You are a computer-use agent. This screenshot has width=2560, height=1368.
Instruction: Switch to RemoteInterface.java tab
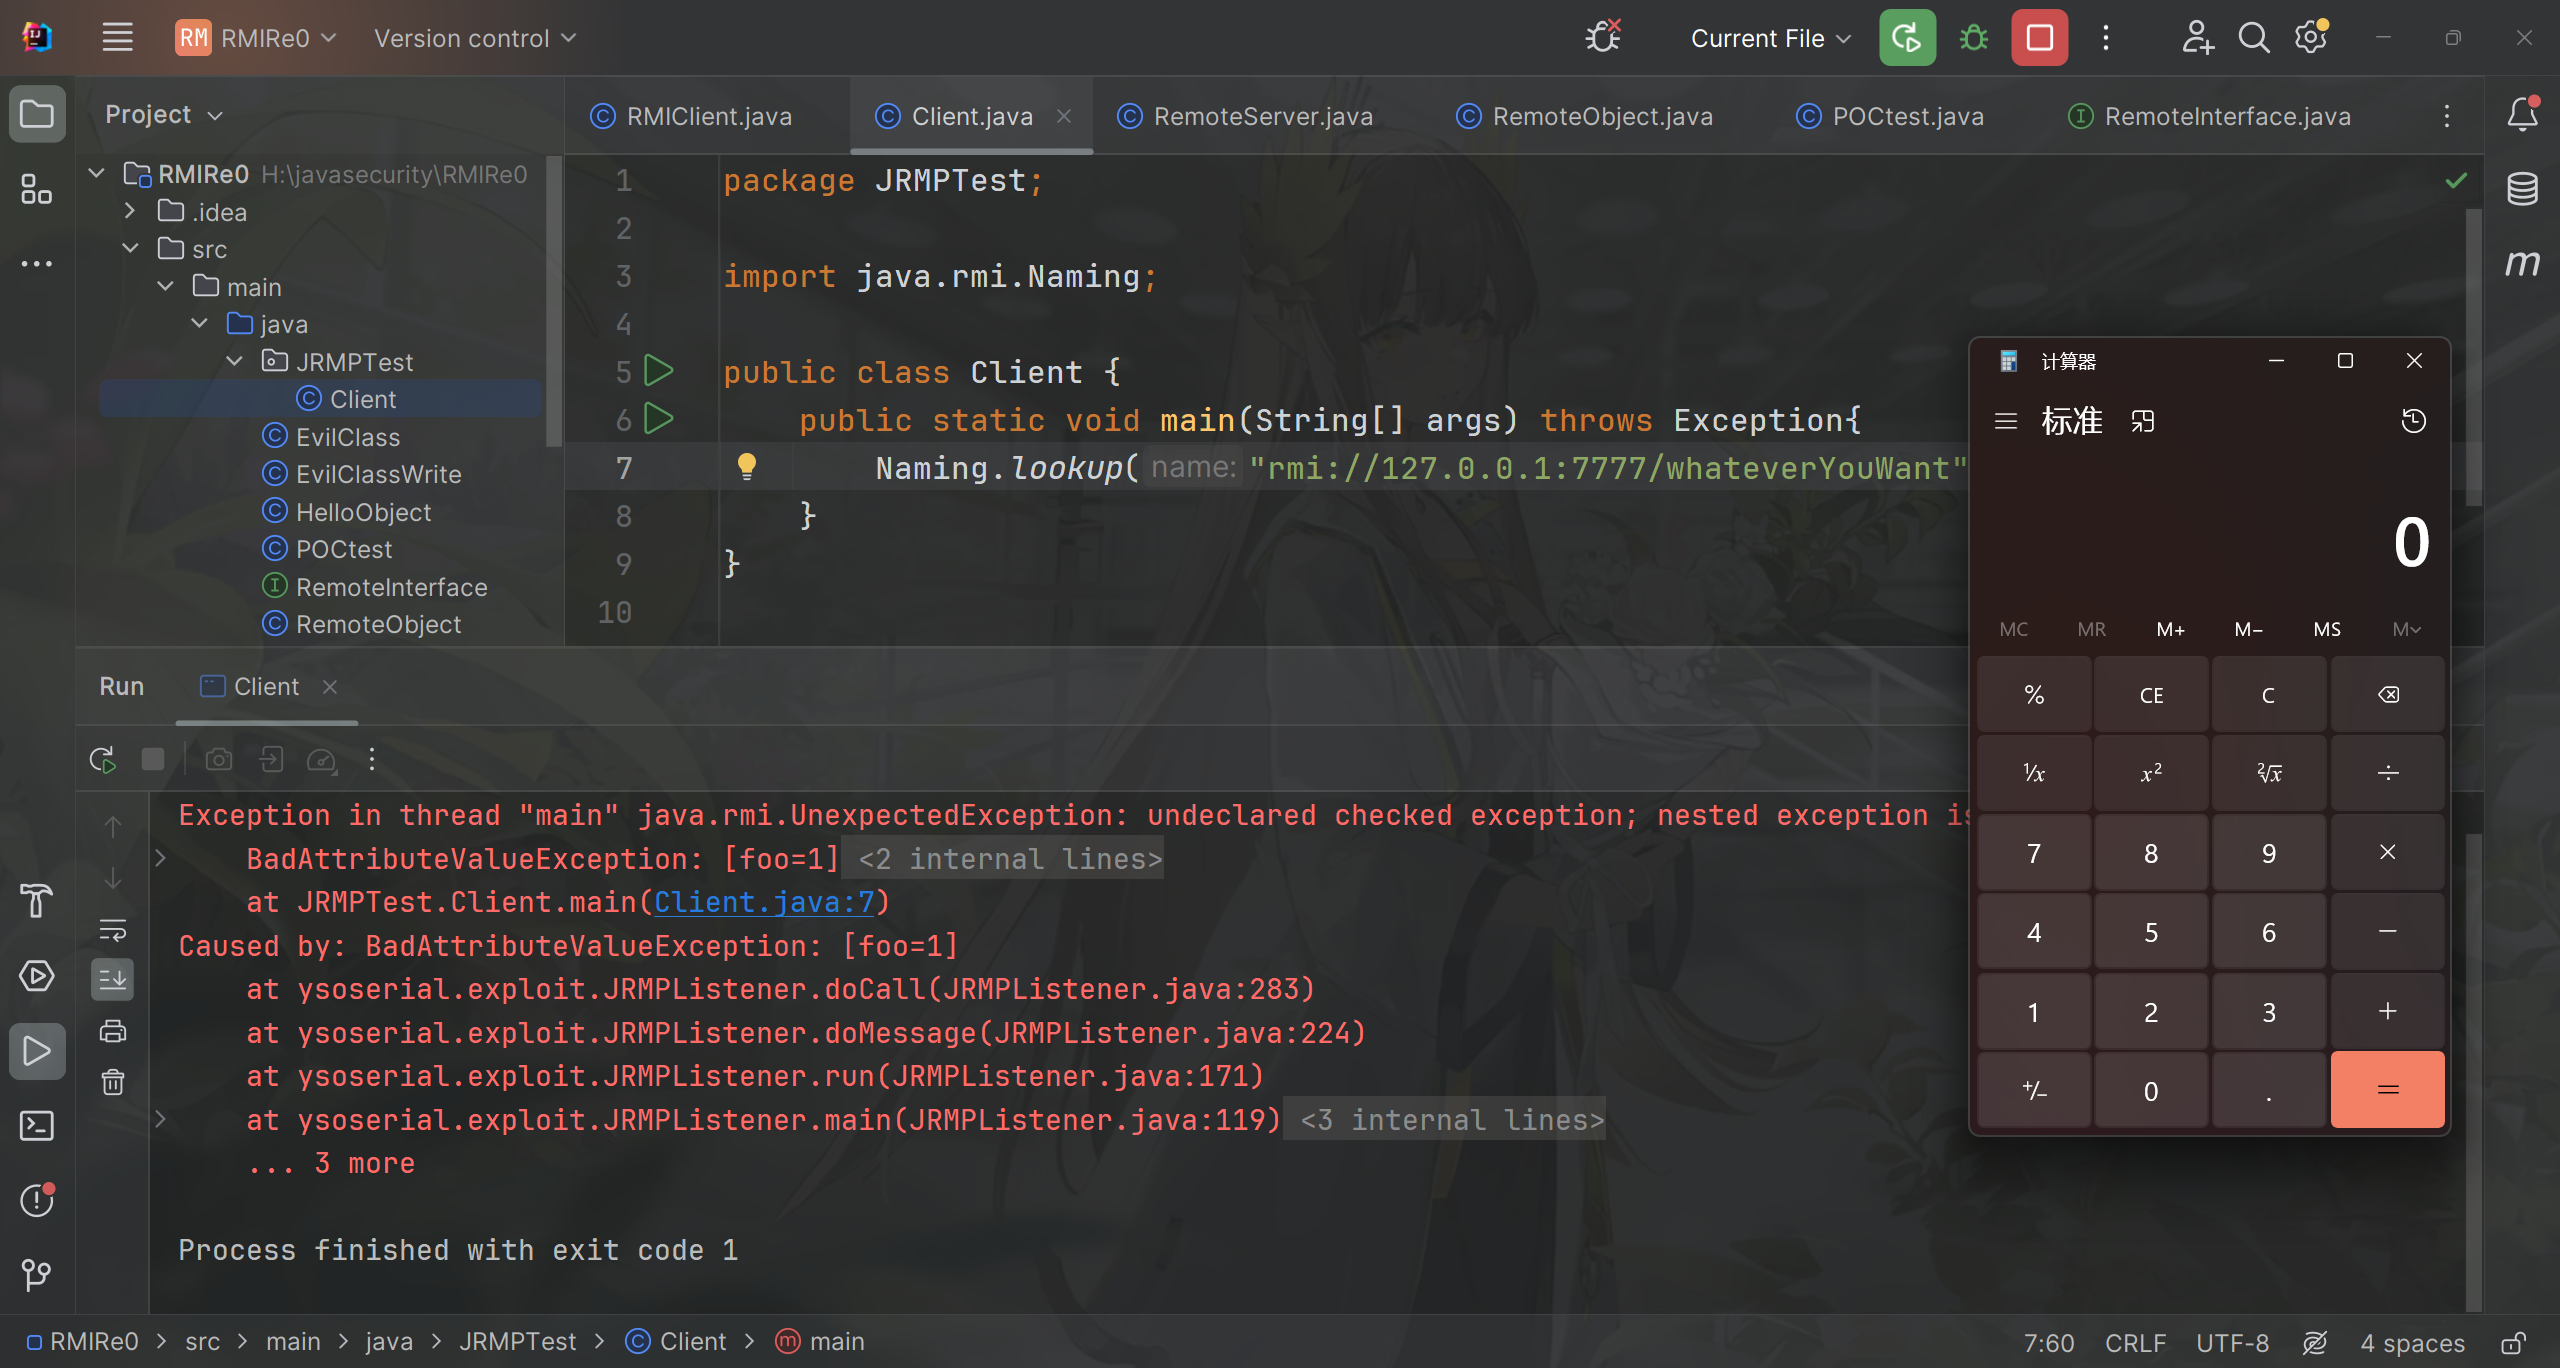2210,117
